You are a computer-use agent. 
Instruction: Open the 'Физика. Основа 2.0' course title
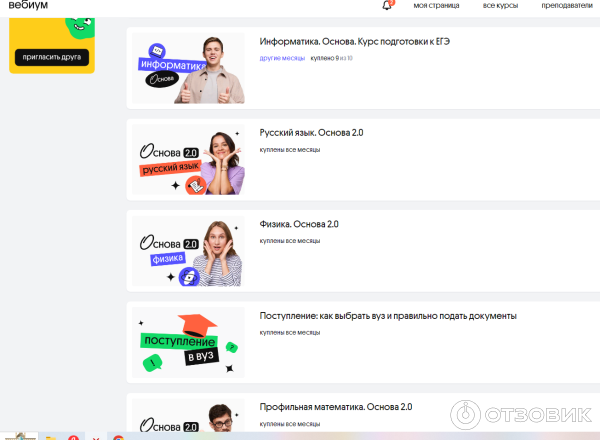299,224
